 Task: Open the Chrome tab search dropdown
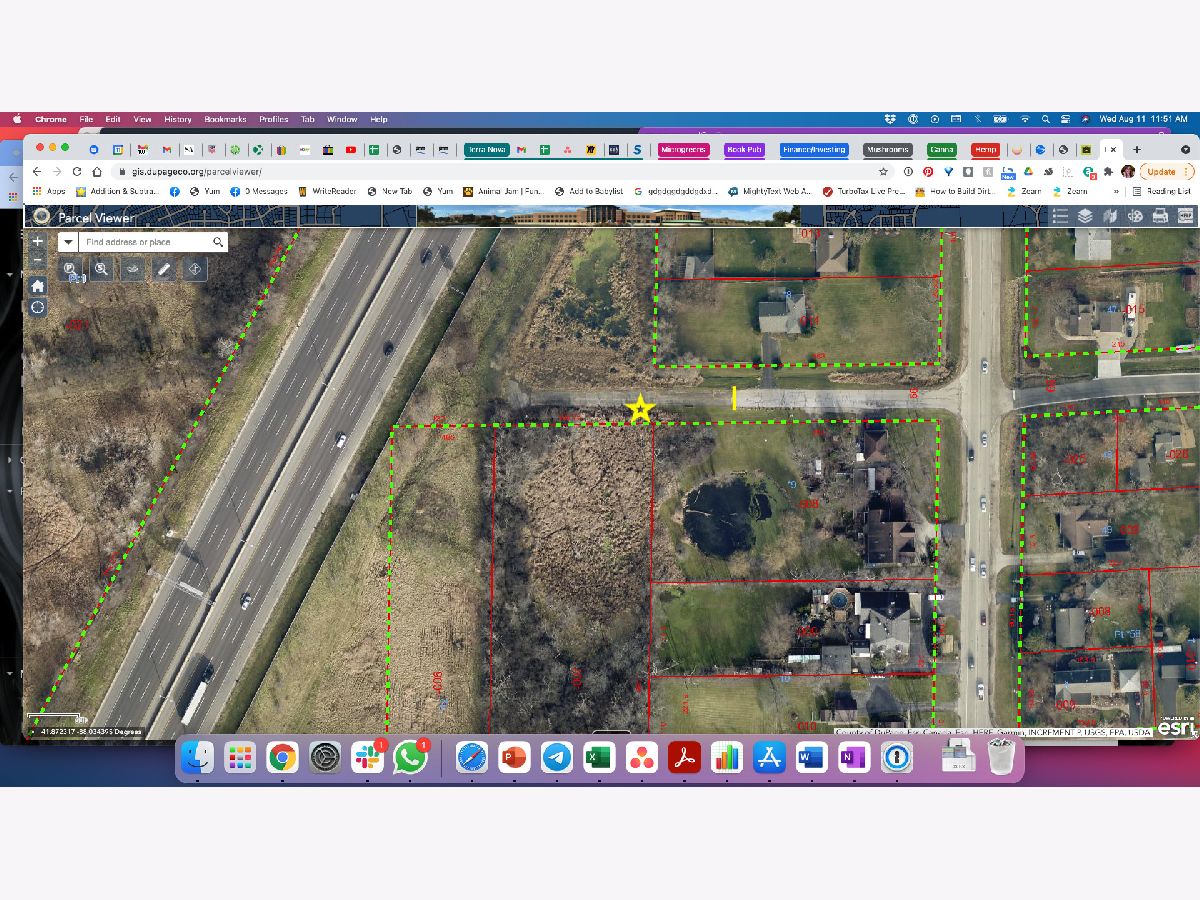pyautogui.click(x=1186, y=150)
